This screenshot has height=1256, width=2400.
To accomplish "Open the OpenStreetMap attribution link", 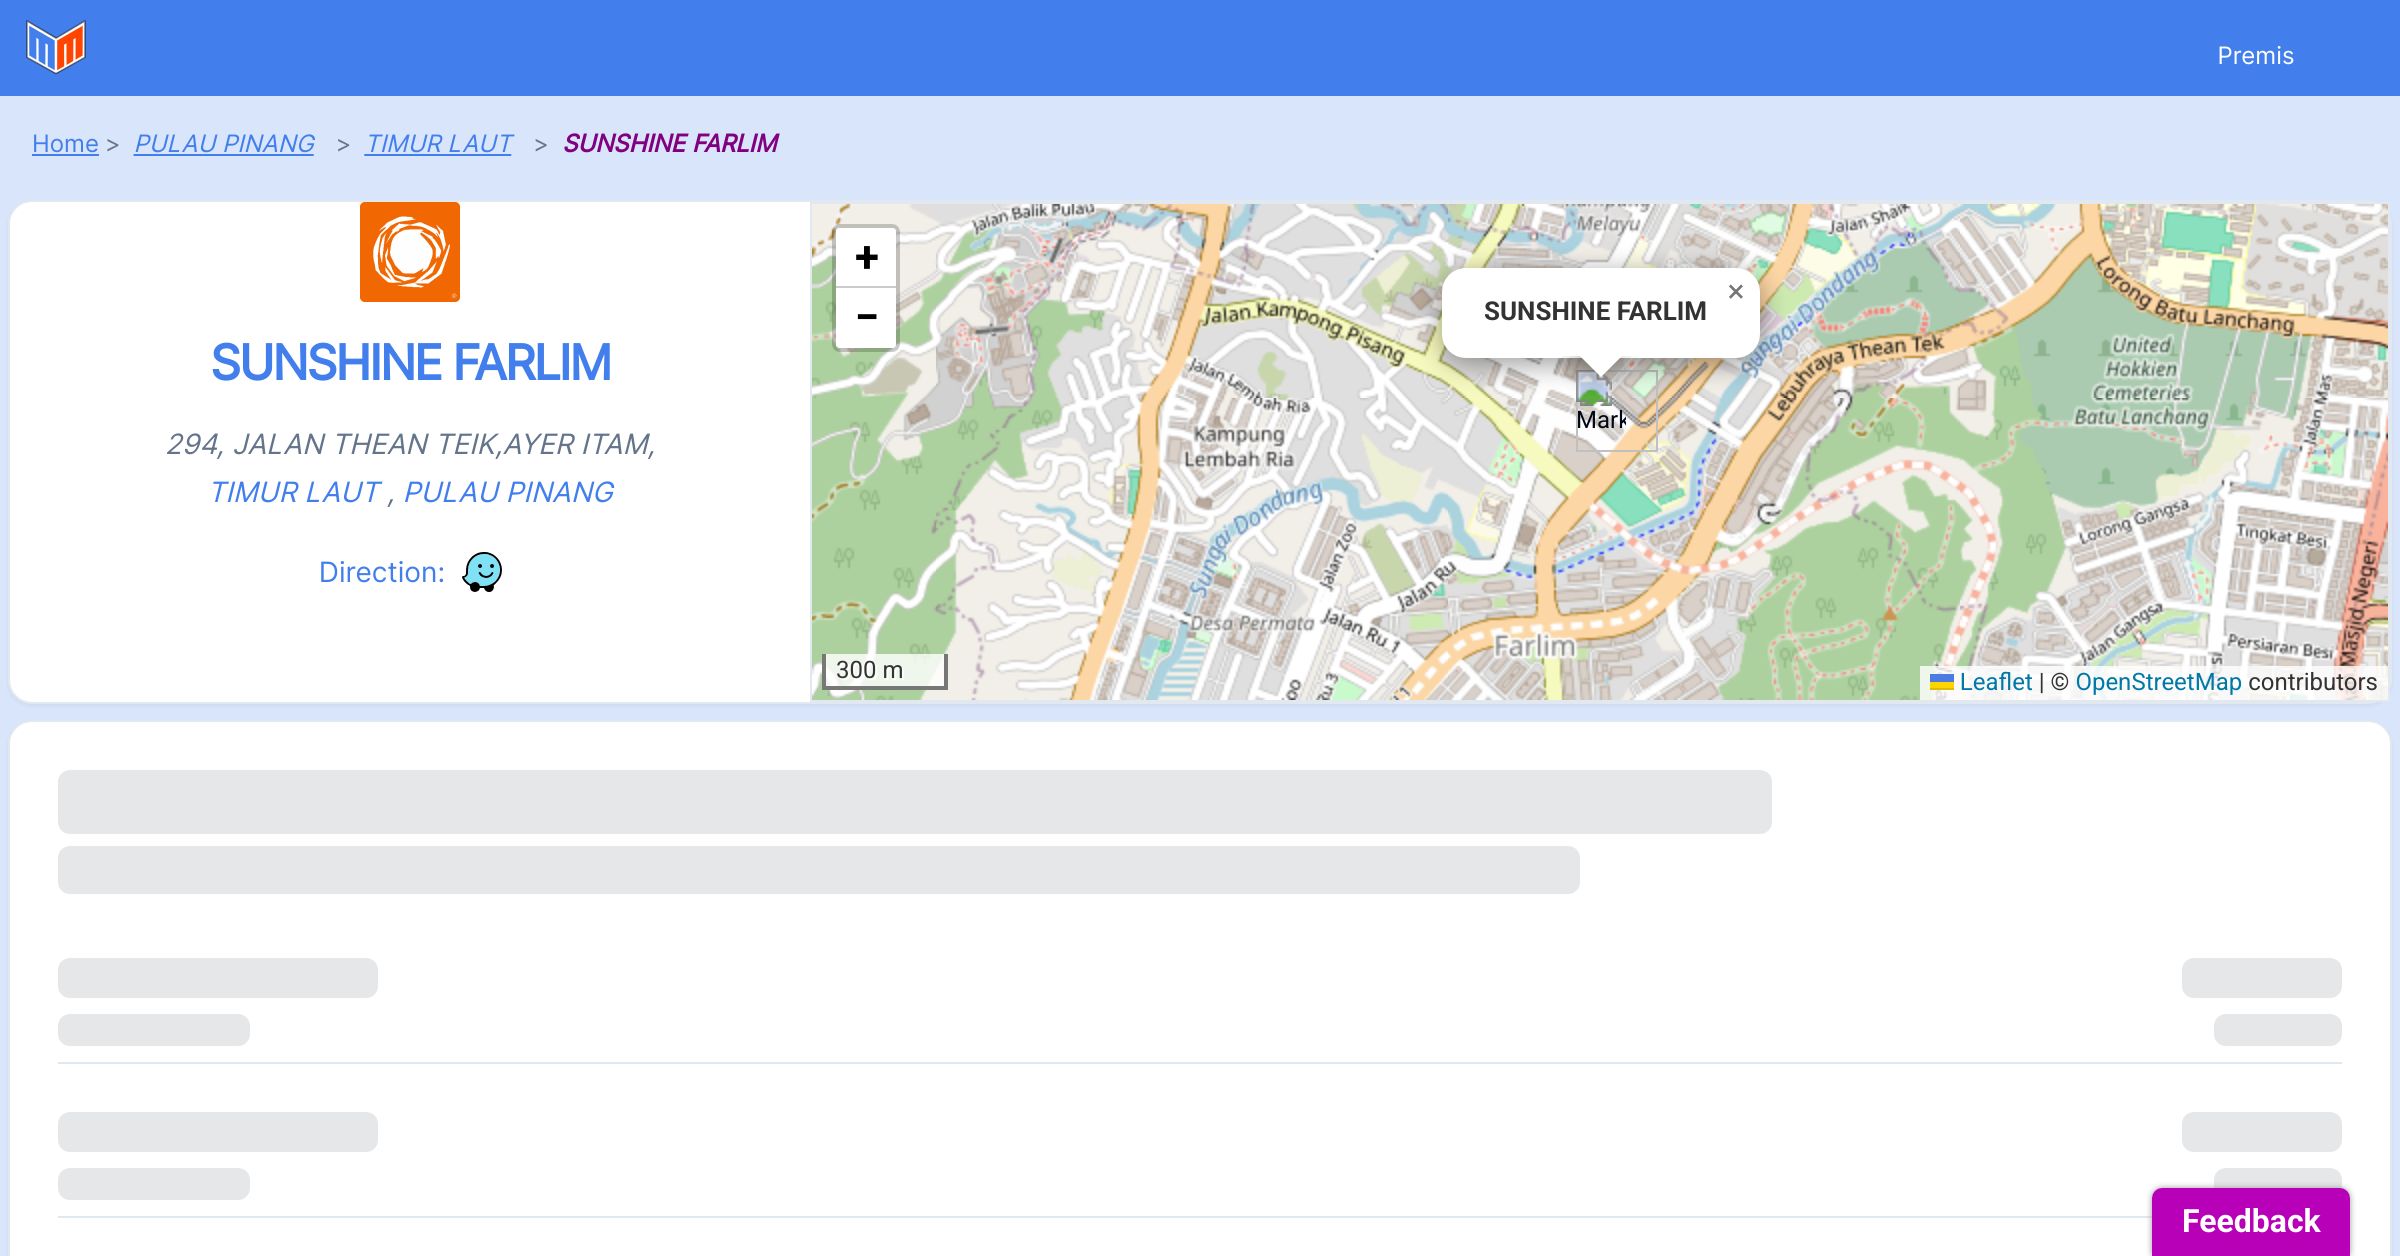I will (x=2157, y=682).
